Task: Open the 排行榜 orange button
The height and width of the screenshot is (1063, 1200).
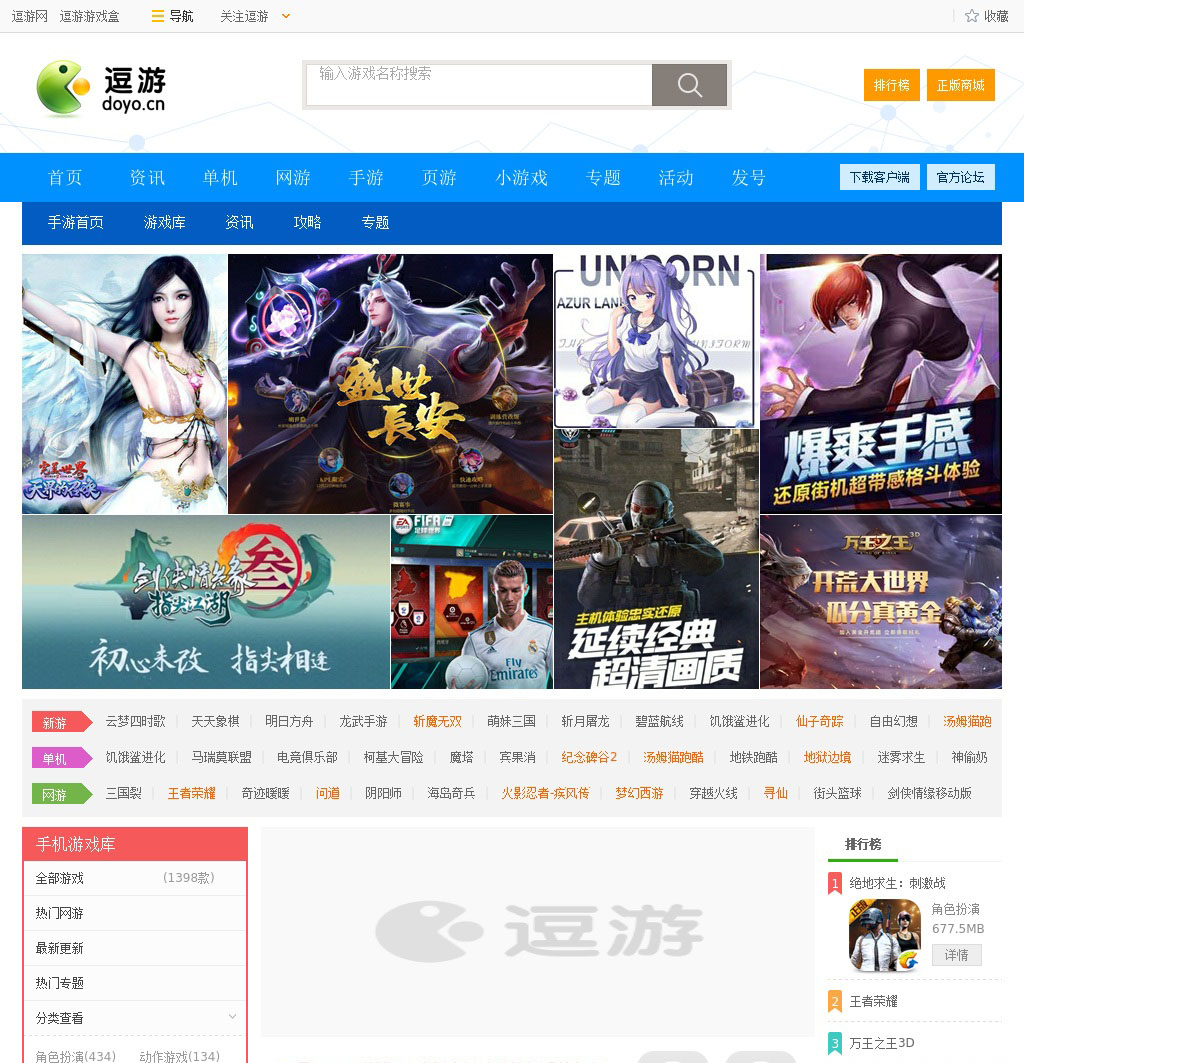Action: click(x=891, y=85)
